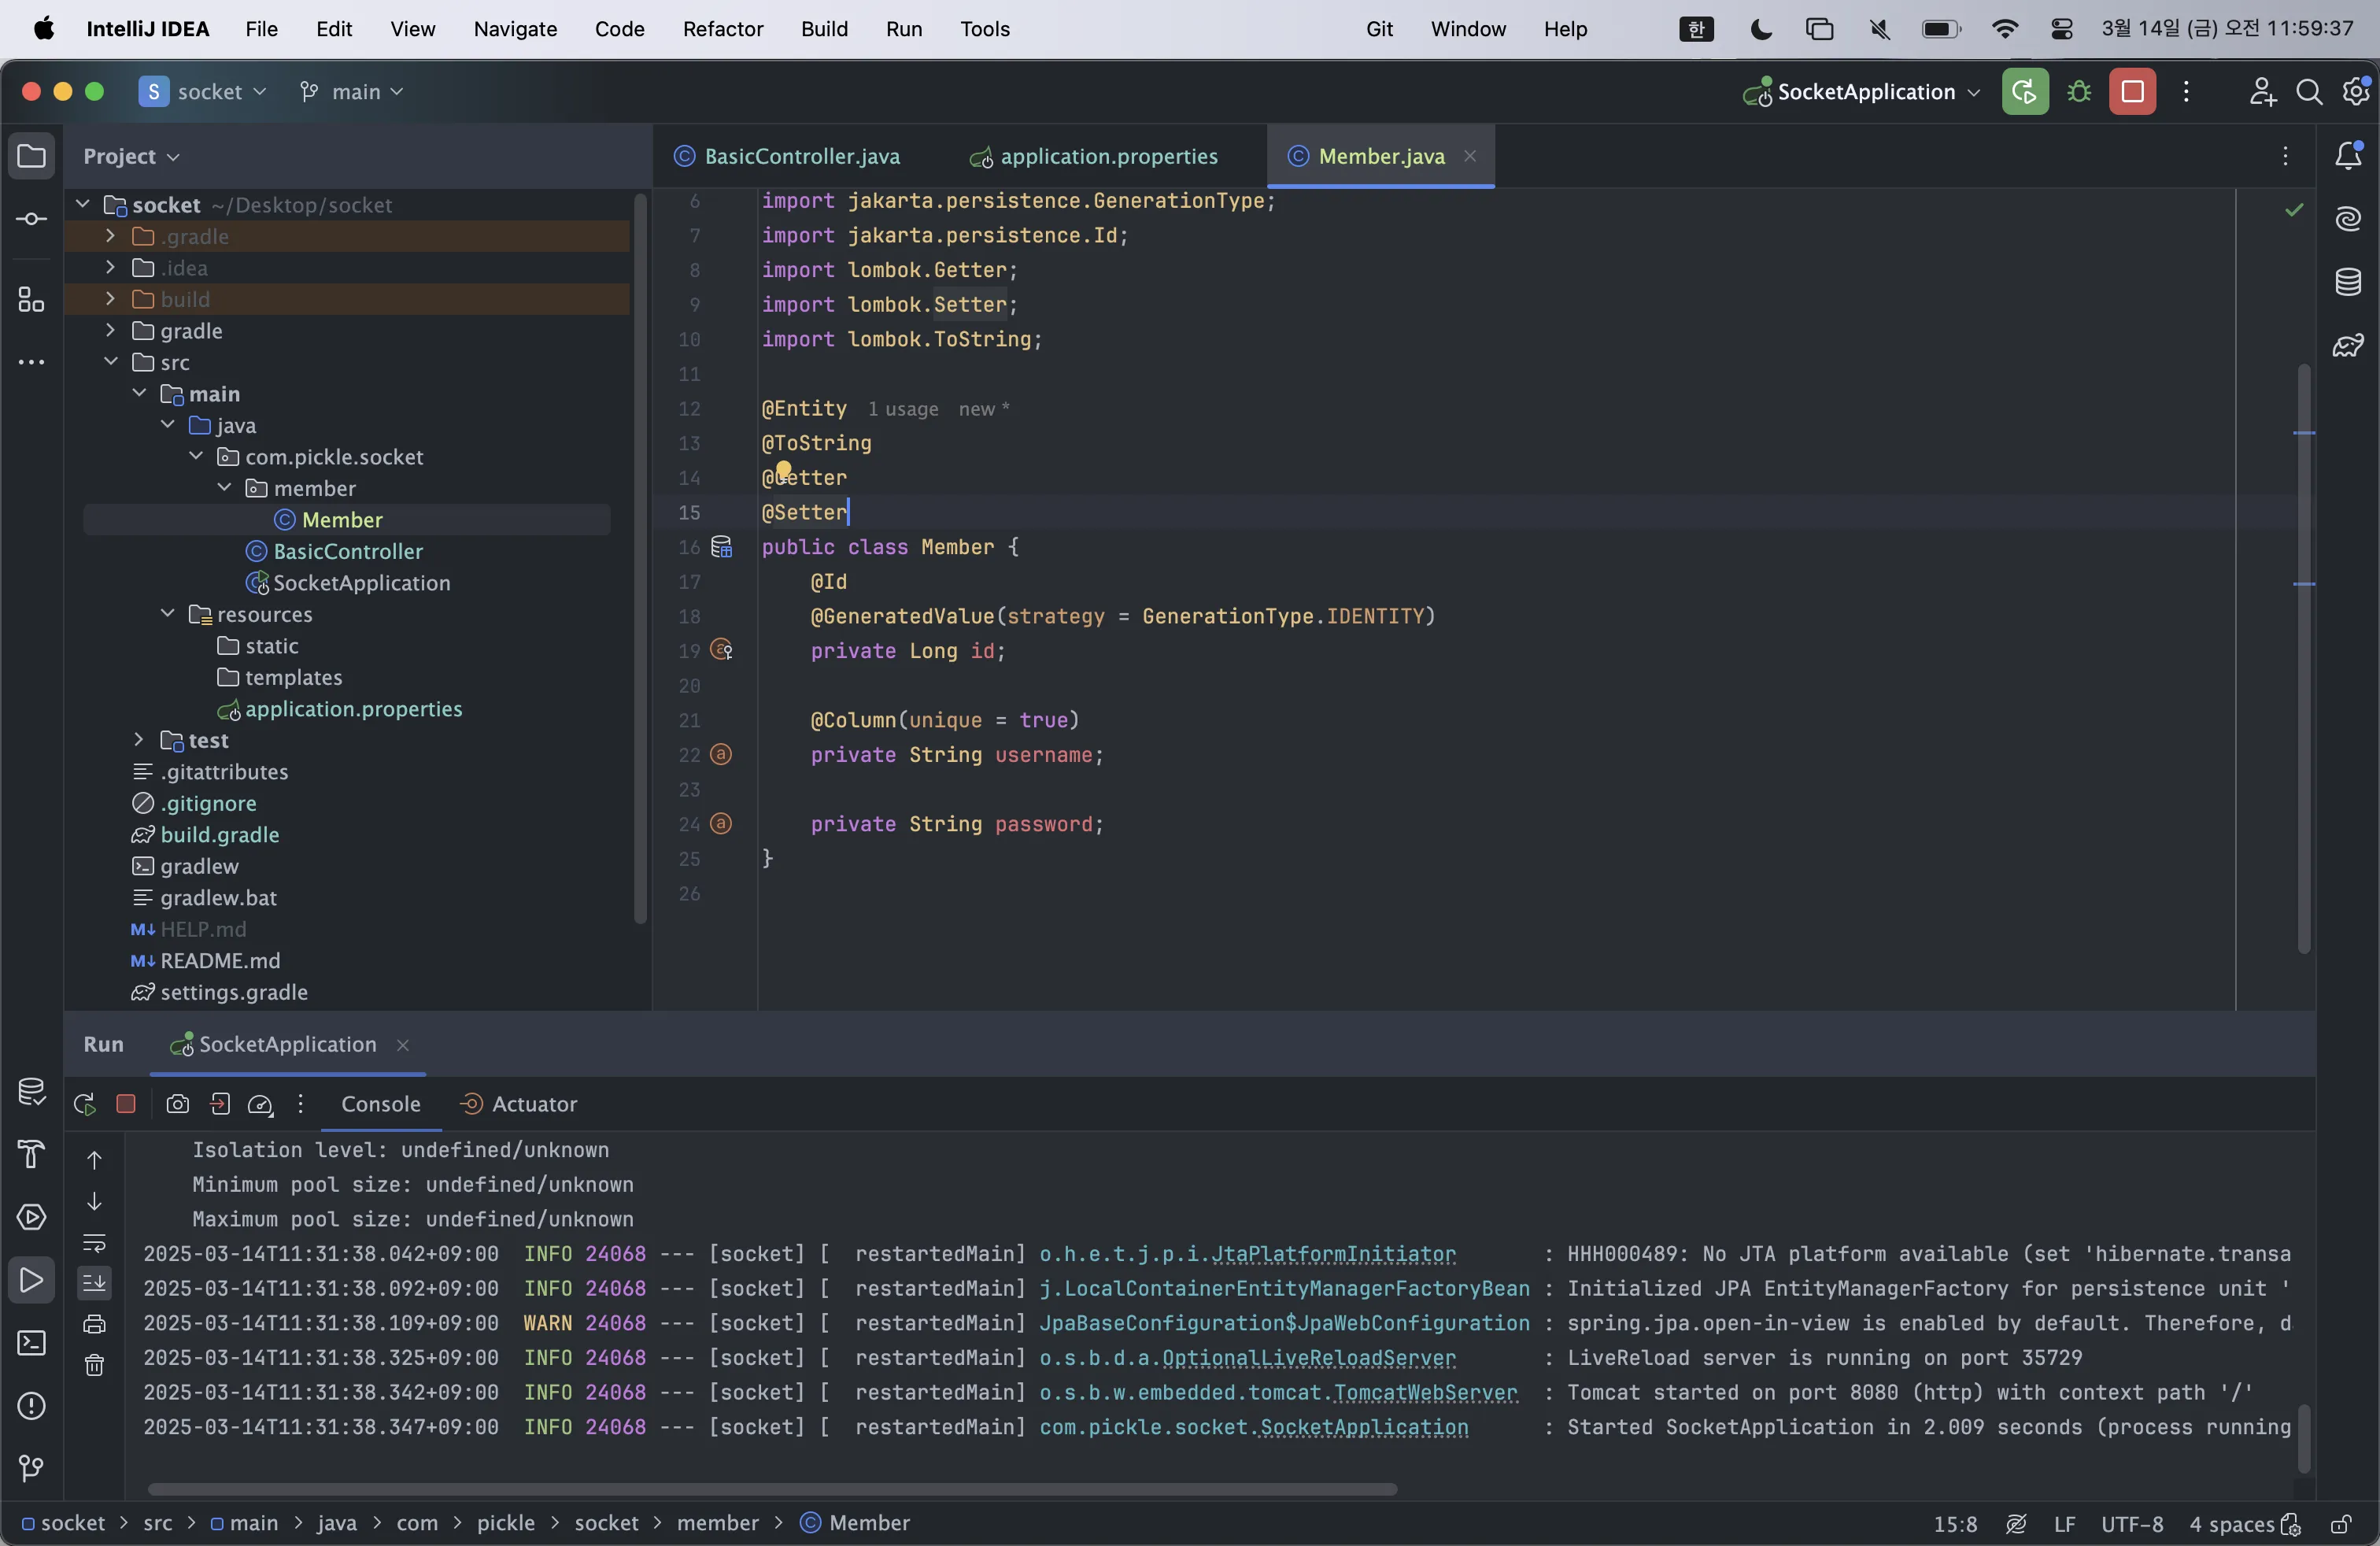This screenshot has height=1546, width=2380.
Task: Toggle the read-only lock icon in the status bar
Action: point(2340,1524)
